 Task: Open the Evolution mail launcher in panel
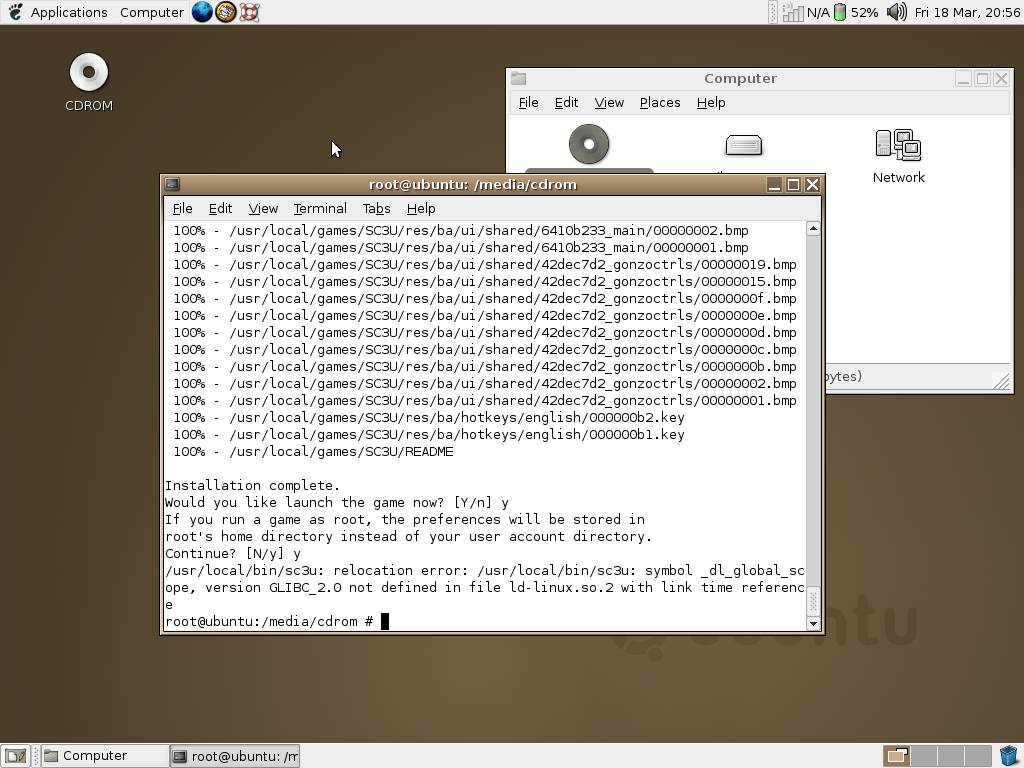point(226,12)
